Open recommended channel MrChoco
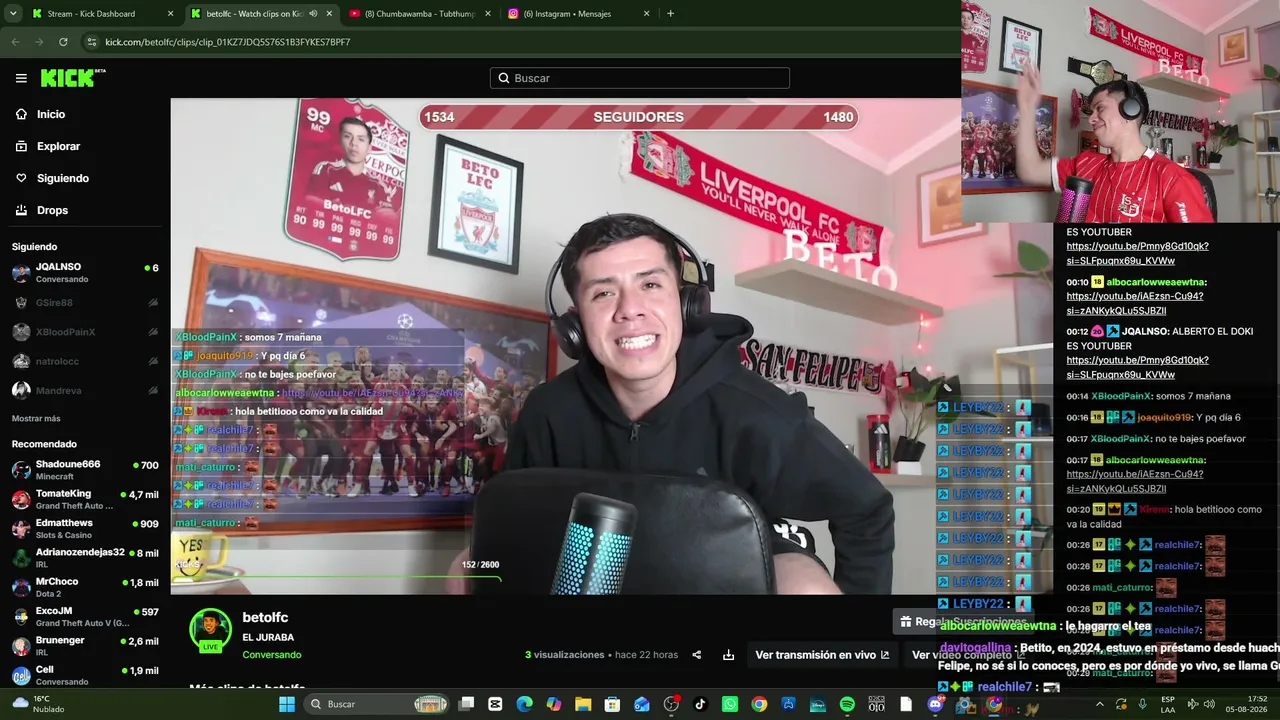The height and width of the screenshot is (720, 1280). click(x=85, y=587)
